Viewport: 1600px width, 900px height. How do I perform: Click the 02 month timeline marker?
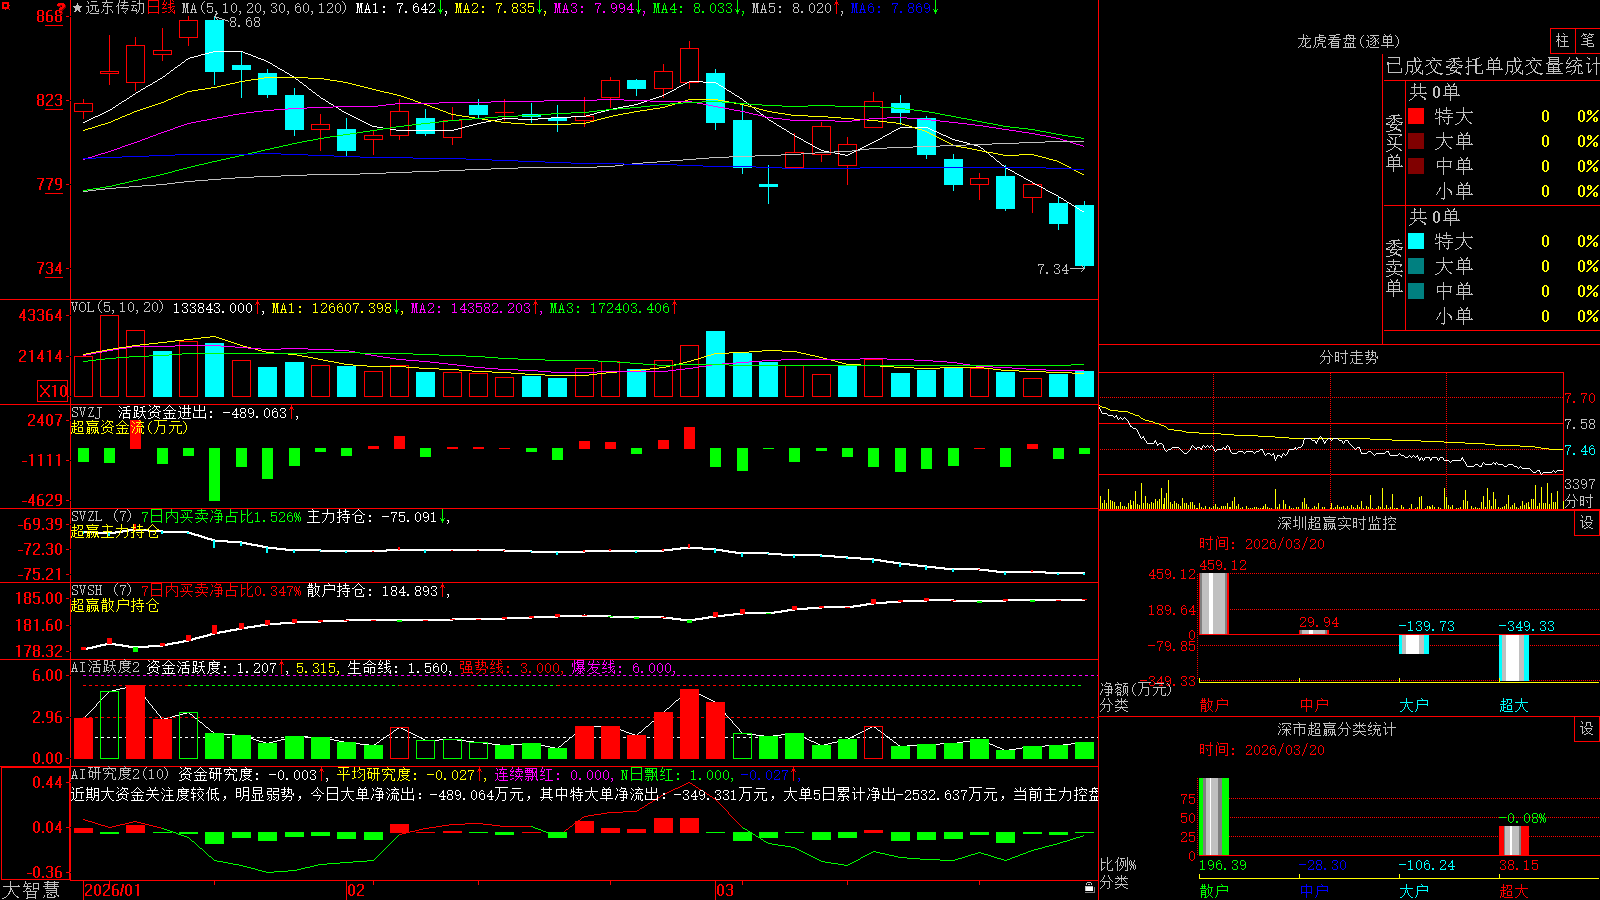click(x=356, y=890)
